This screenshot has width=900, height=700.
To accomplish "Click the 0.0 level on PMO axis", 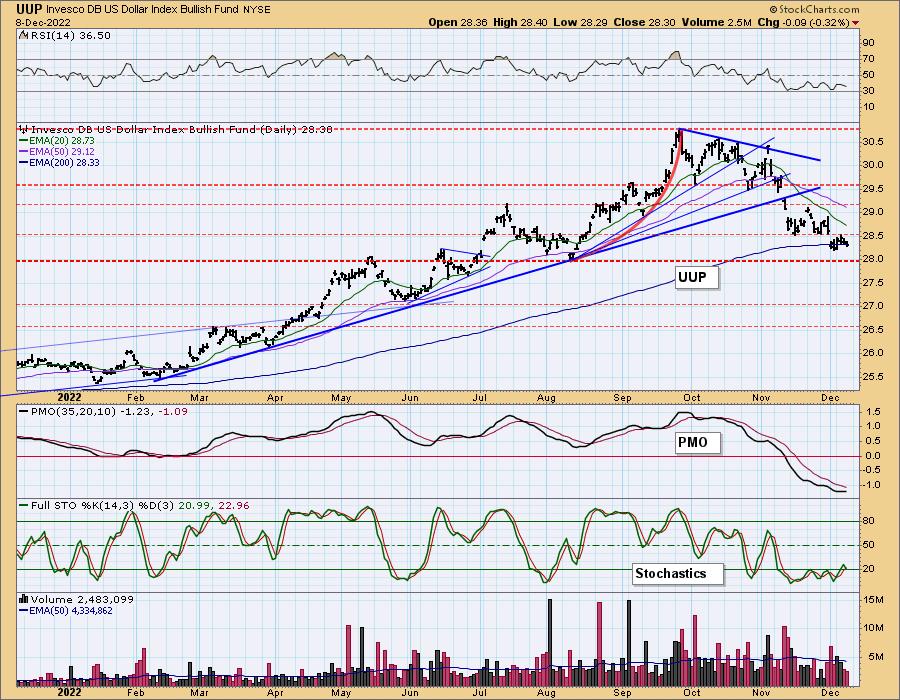I will point(872,456).
